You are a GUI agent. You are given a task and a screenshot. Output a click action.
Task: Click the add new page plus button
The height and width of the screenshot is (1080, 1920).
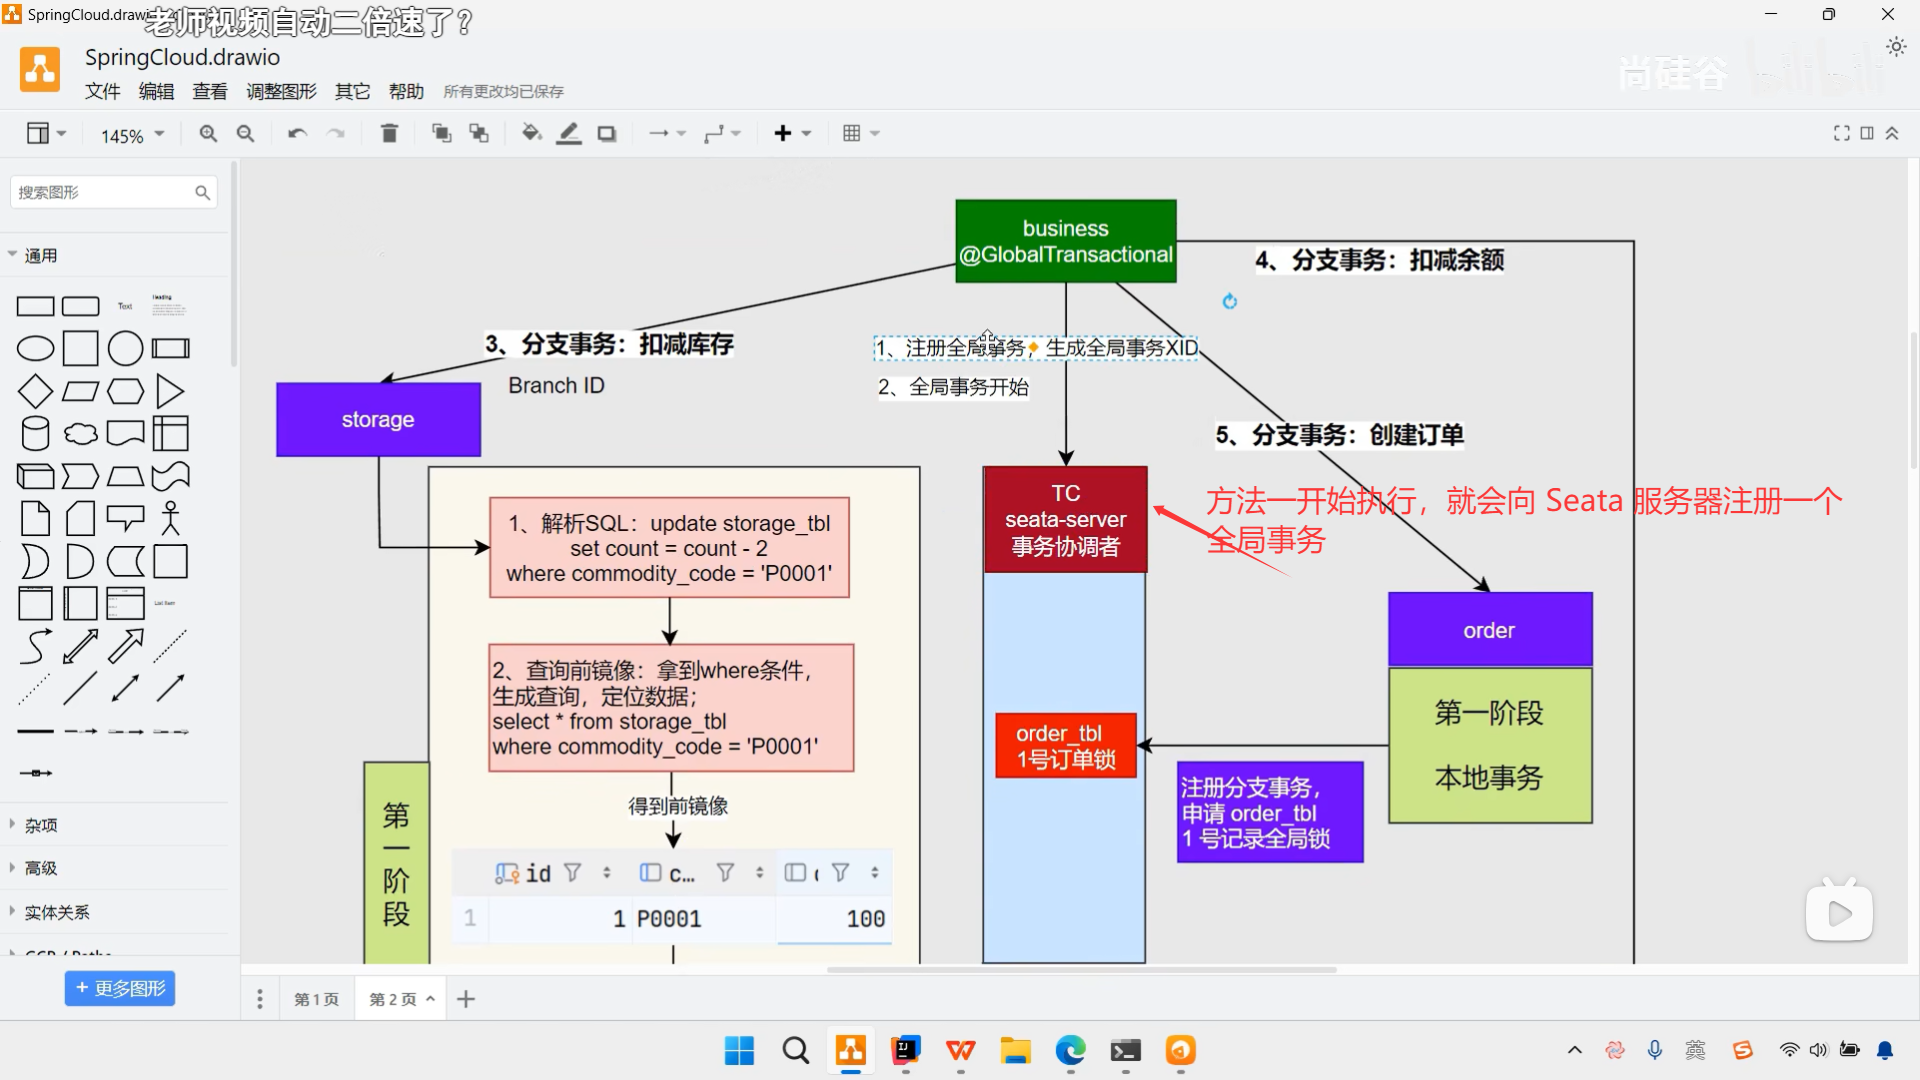(466, 999)
